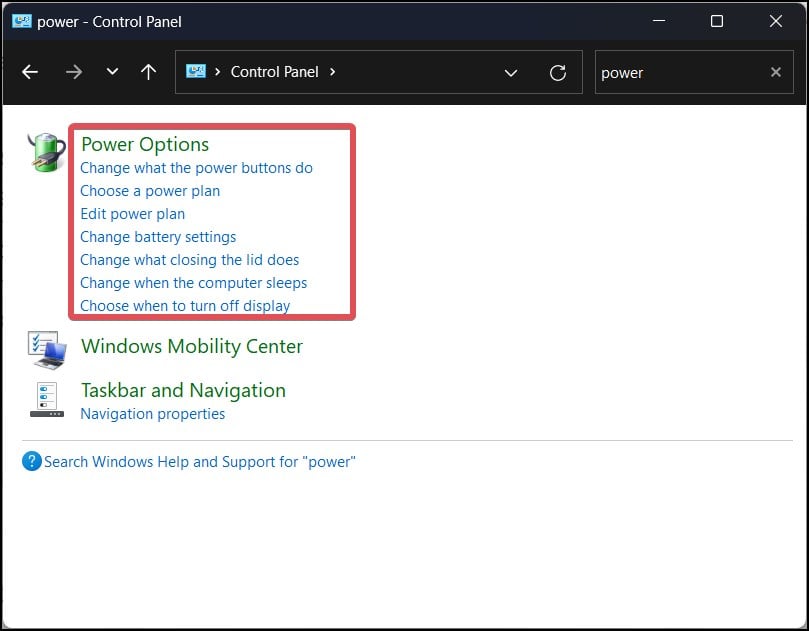
Task: Open Windows Mobility Center heading
Action: pos(192,346)
